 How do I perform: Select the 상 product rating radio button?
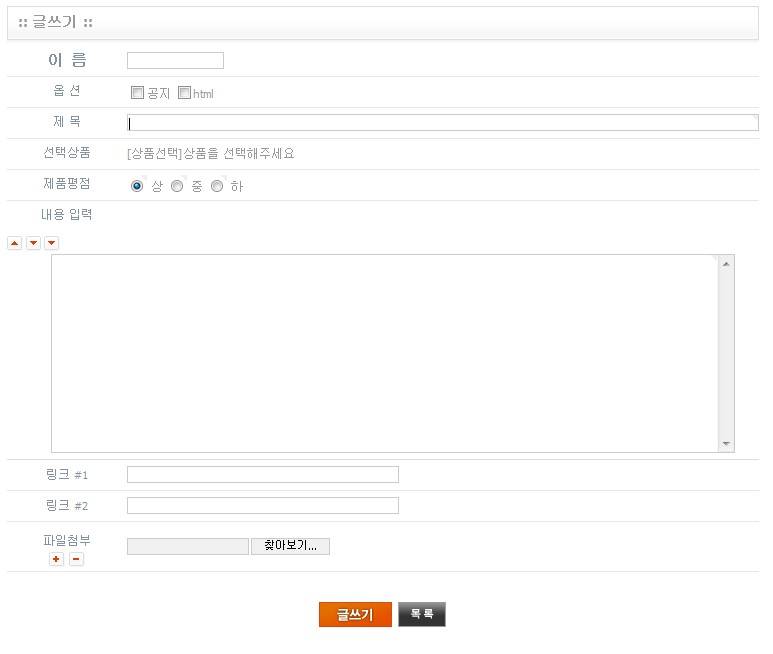click(x=137, y=186)
